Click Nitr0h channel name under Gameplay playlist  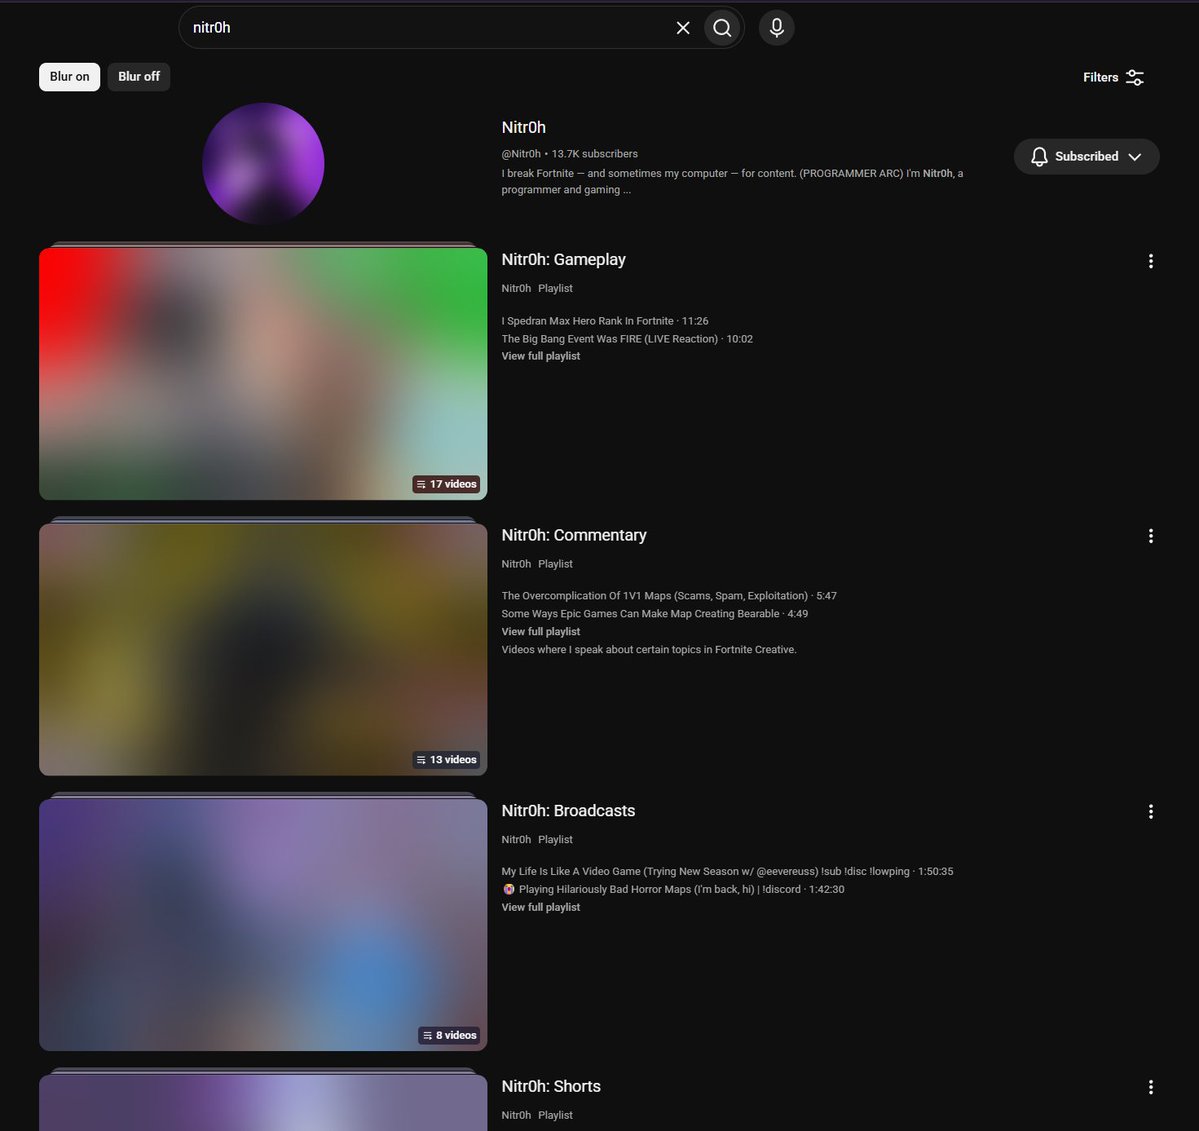click(516, 288)
